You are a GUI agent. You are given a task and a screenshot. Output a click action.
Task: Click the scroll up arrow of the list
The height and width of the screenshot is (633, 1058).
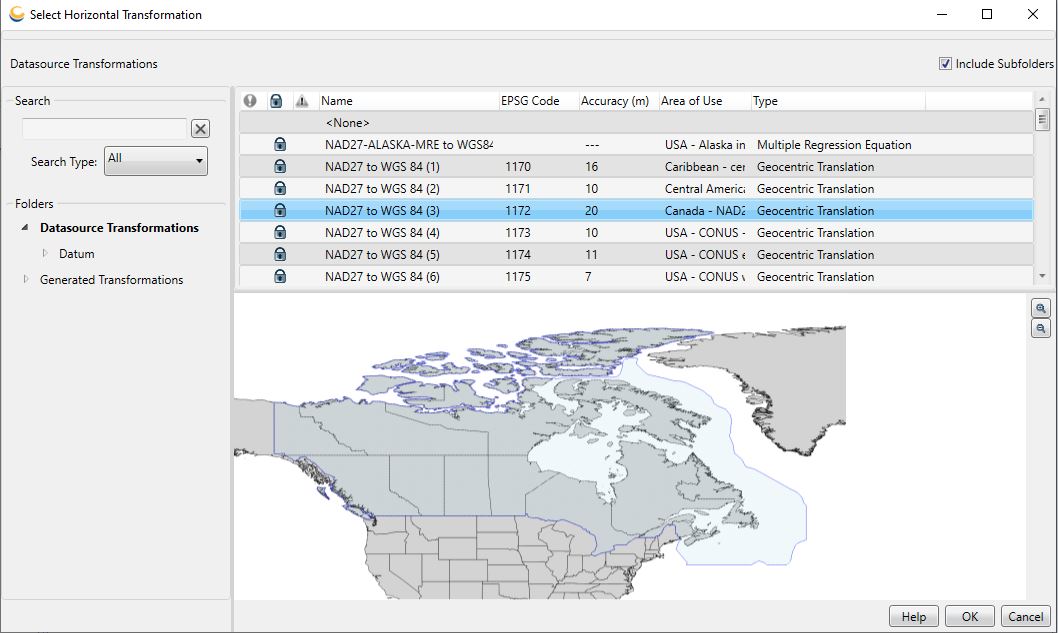coord(1042,99)
